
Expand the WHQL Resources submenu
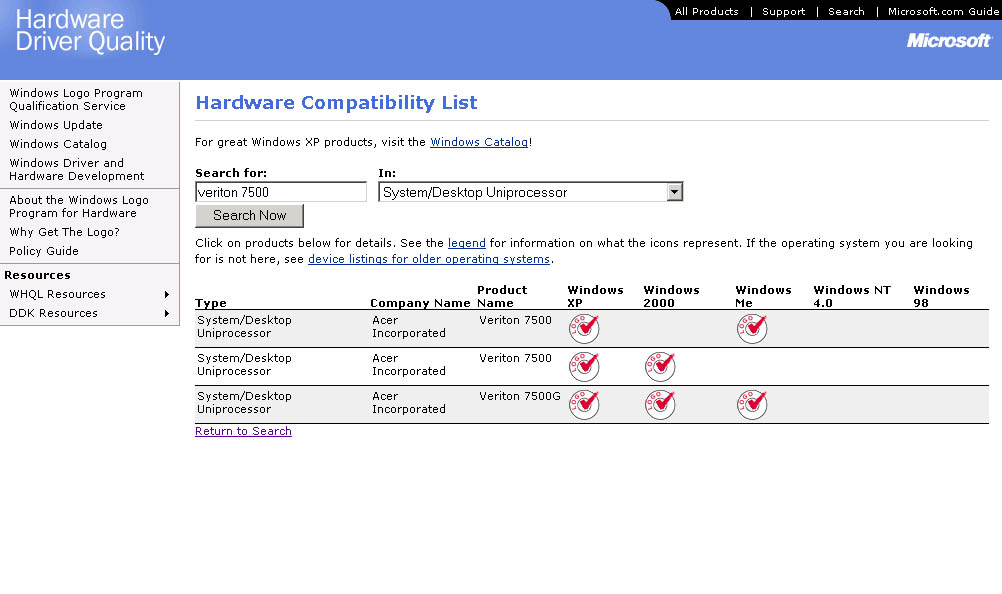click(x=88, y=294)
